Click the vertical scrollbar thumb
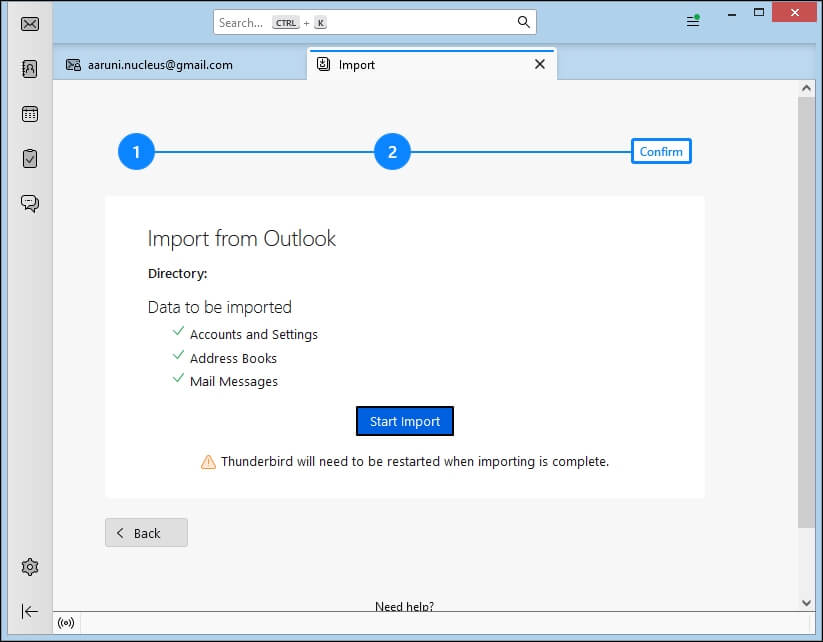The width and height of the screenshot is (823, 642). pyautogui.click(x=806, y=312)
